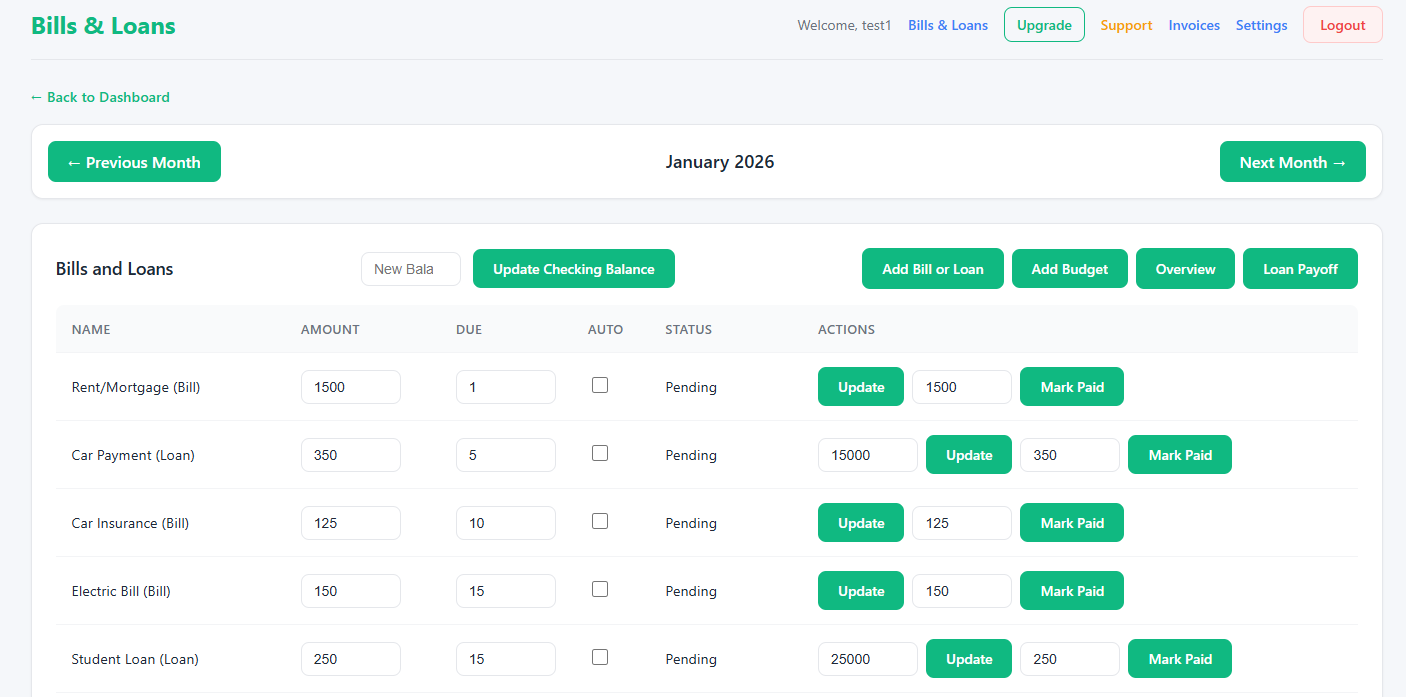
Task: Click the Upgrade button
Action: coord(1044,25)
